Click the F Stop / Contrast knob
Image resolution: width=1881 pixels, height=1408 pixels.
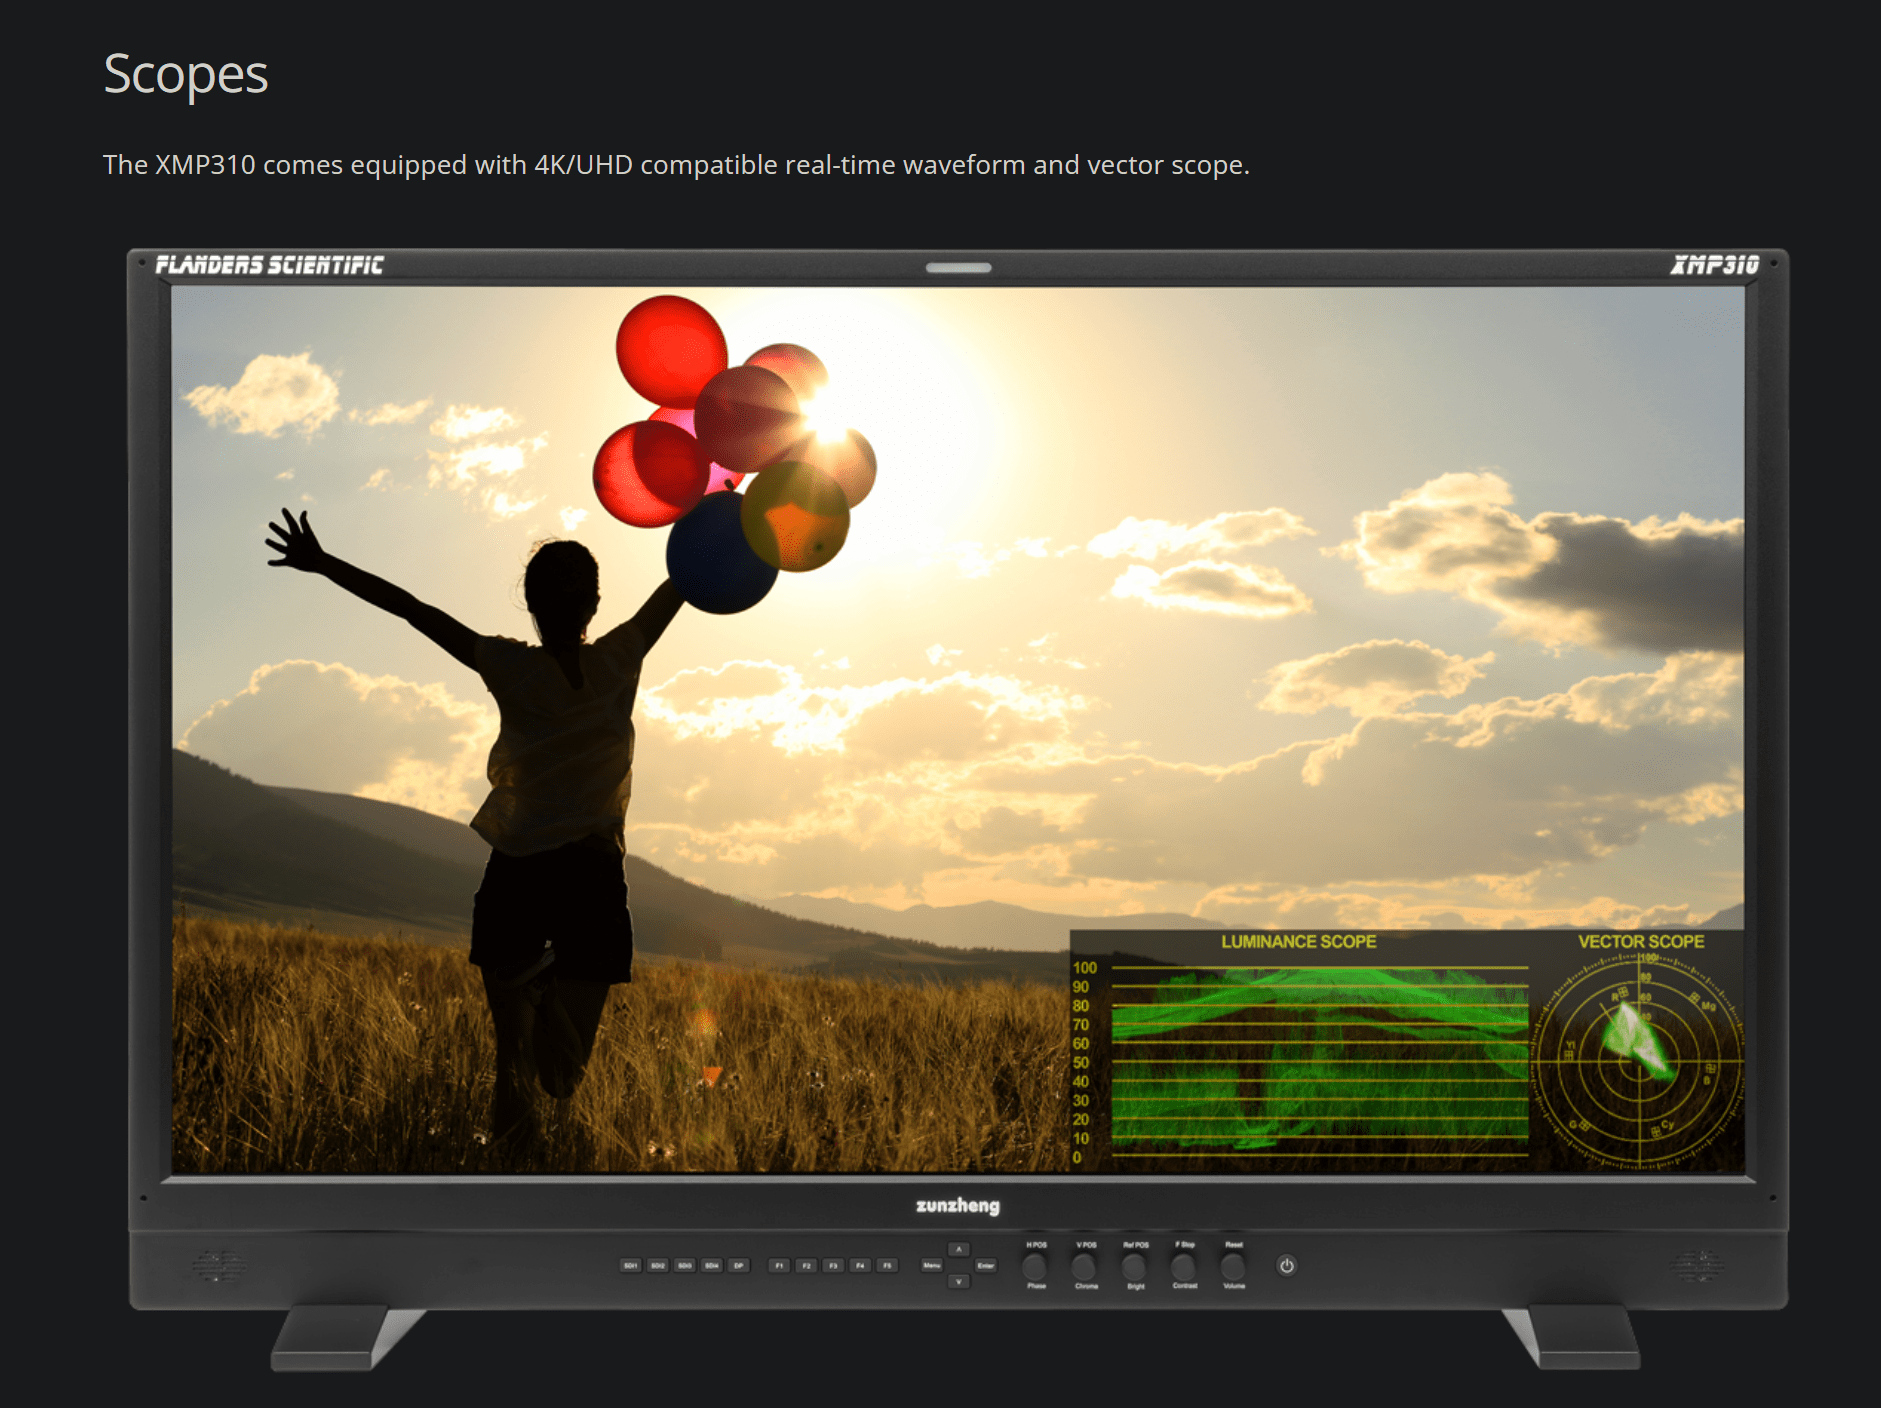click(x=1184, y=1266)
